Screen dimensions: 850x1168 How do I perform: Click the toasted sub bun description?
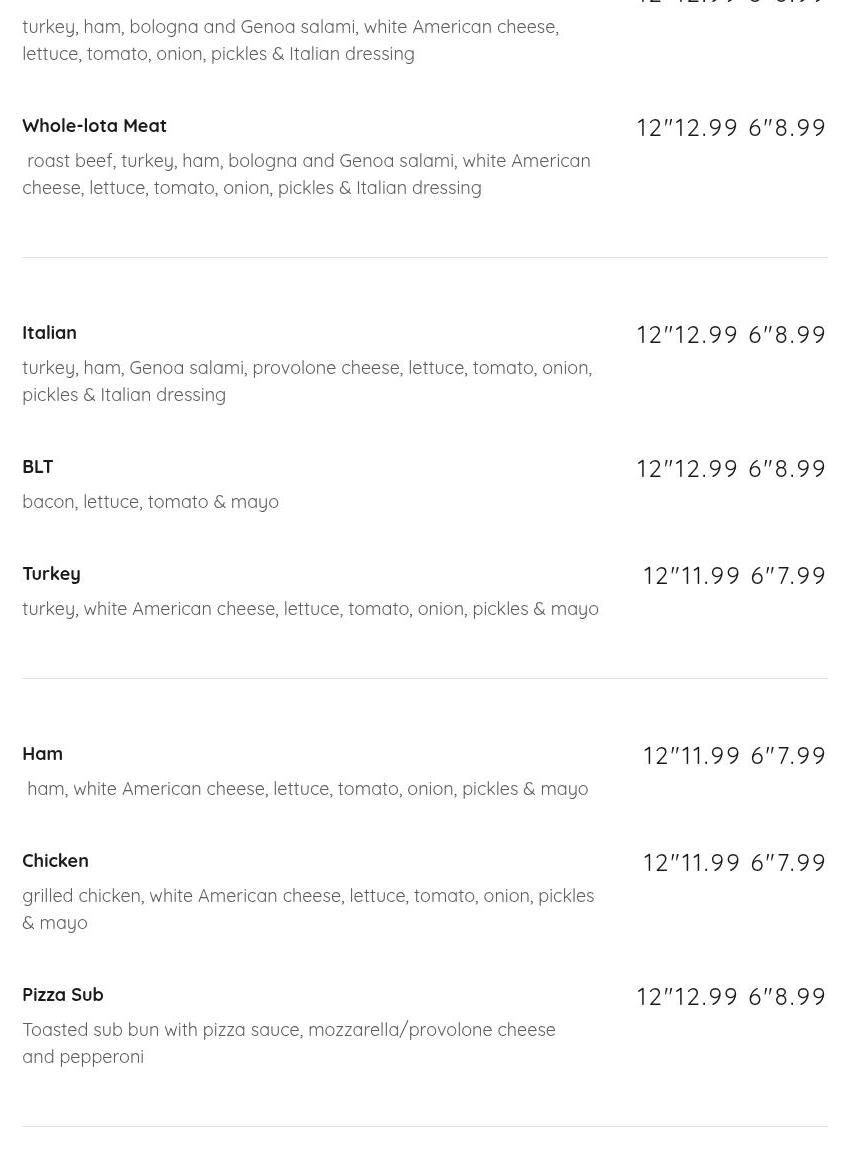pos(288,1043)
